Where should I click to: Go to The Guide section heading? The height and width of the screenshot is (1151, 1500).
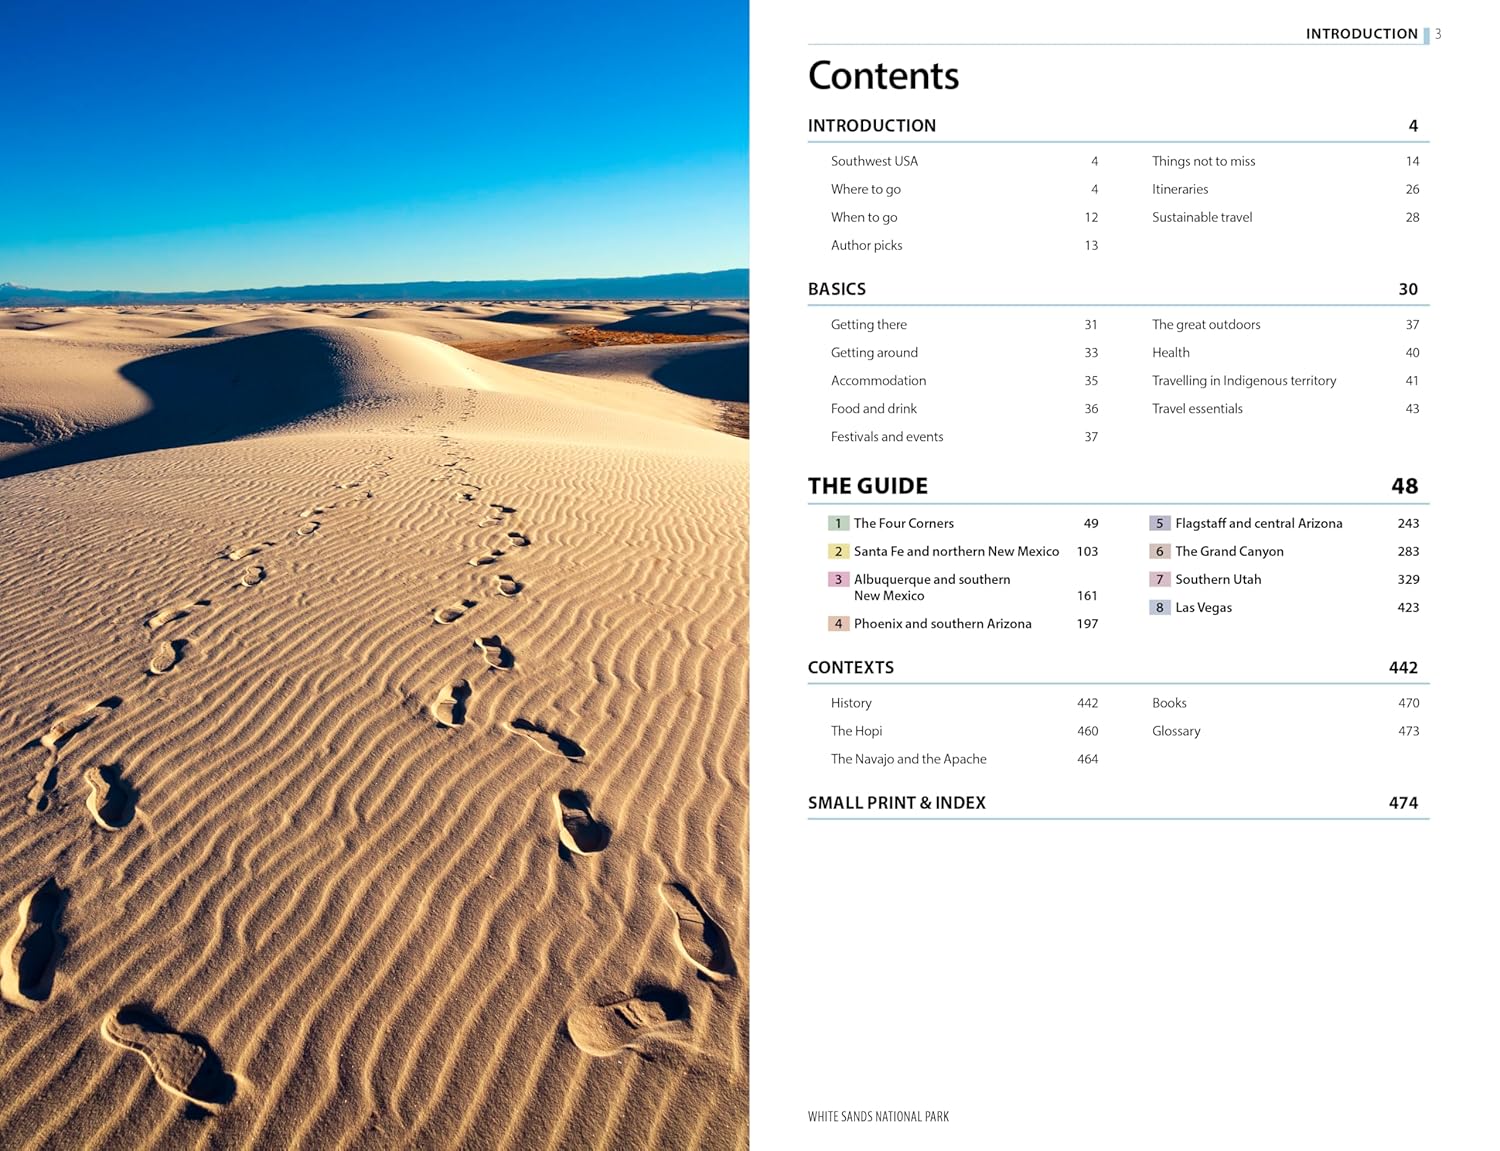868,486
